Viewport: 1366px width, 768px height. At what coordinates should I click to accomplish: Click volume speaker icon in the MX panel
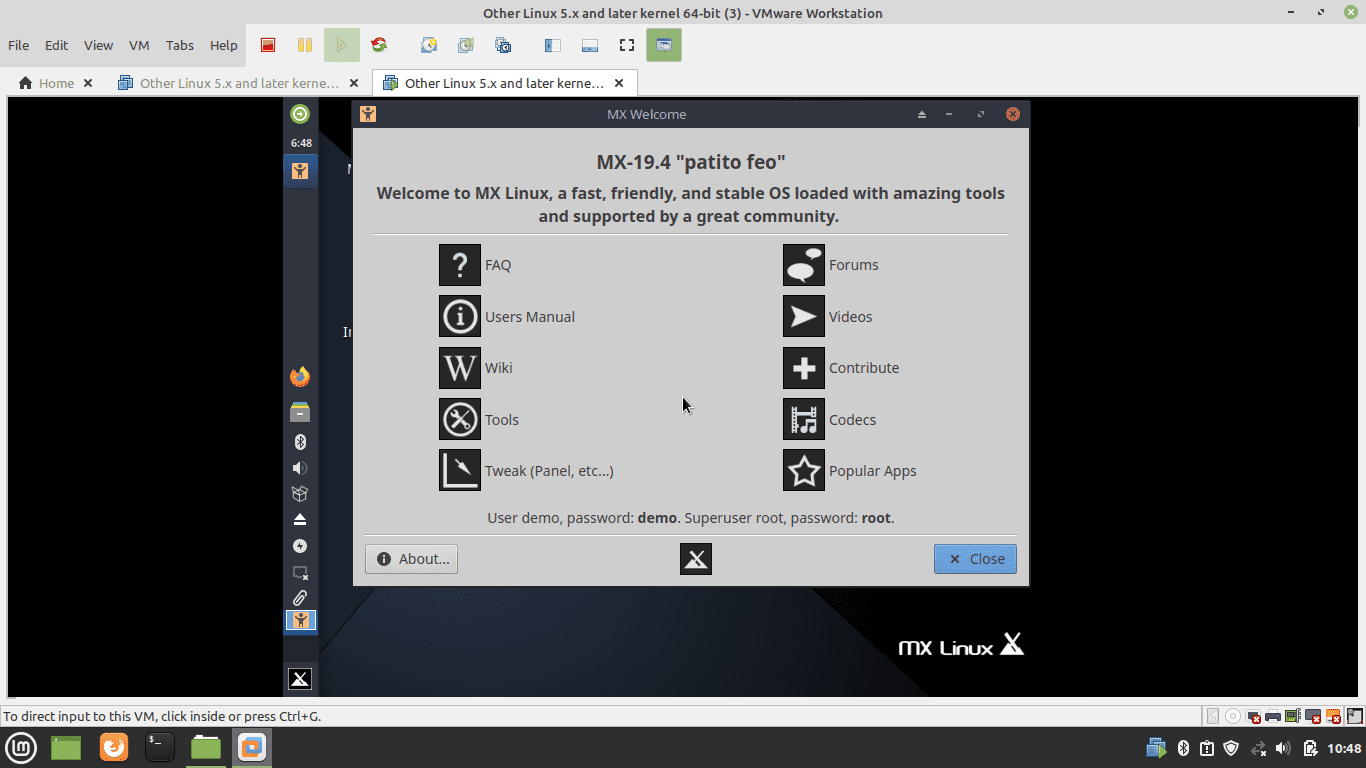pyautogui.click(x=300, y=468)
